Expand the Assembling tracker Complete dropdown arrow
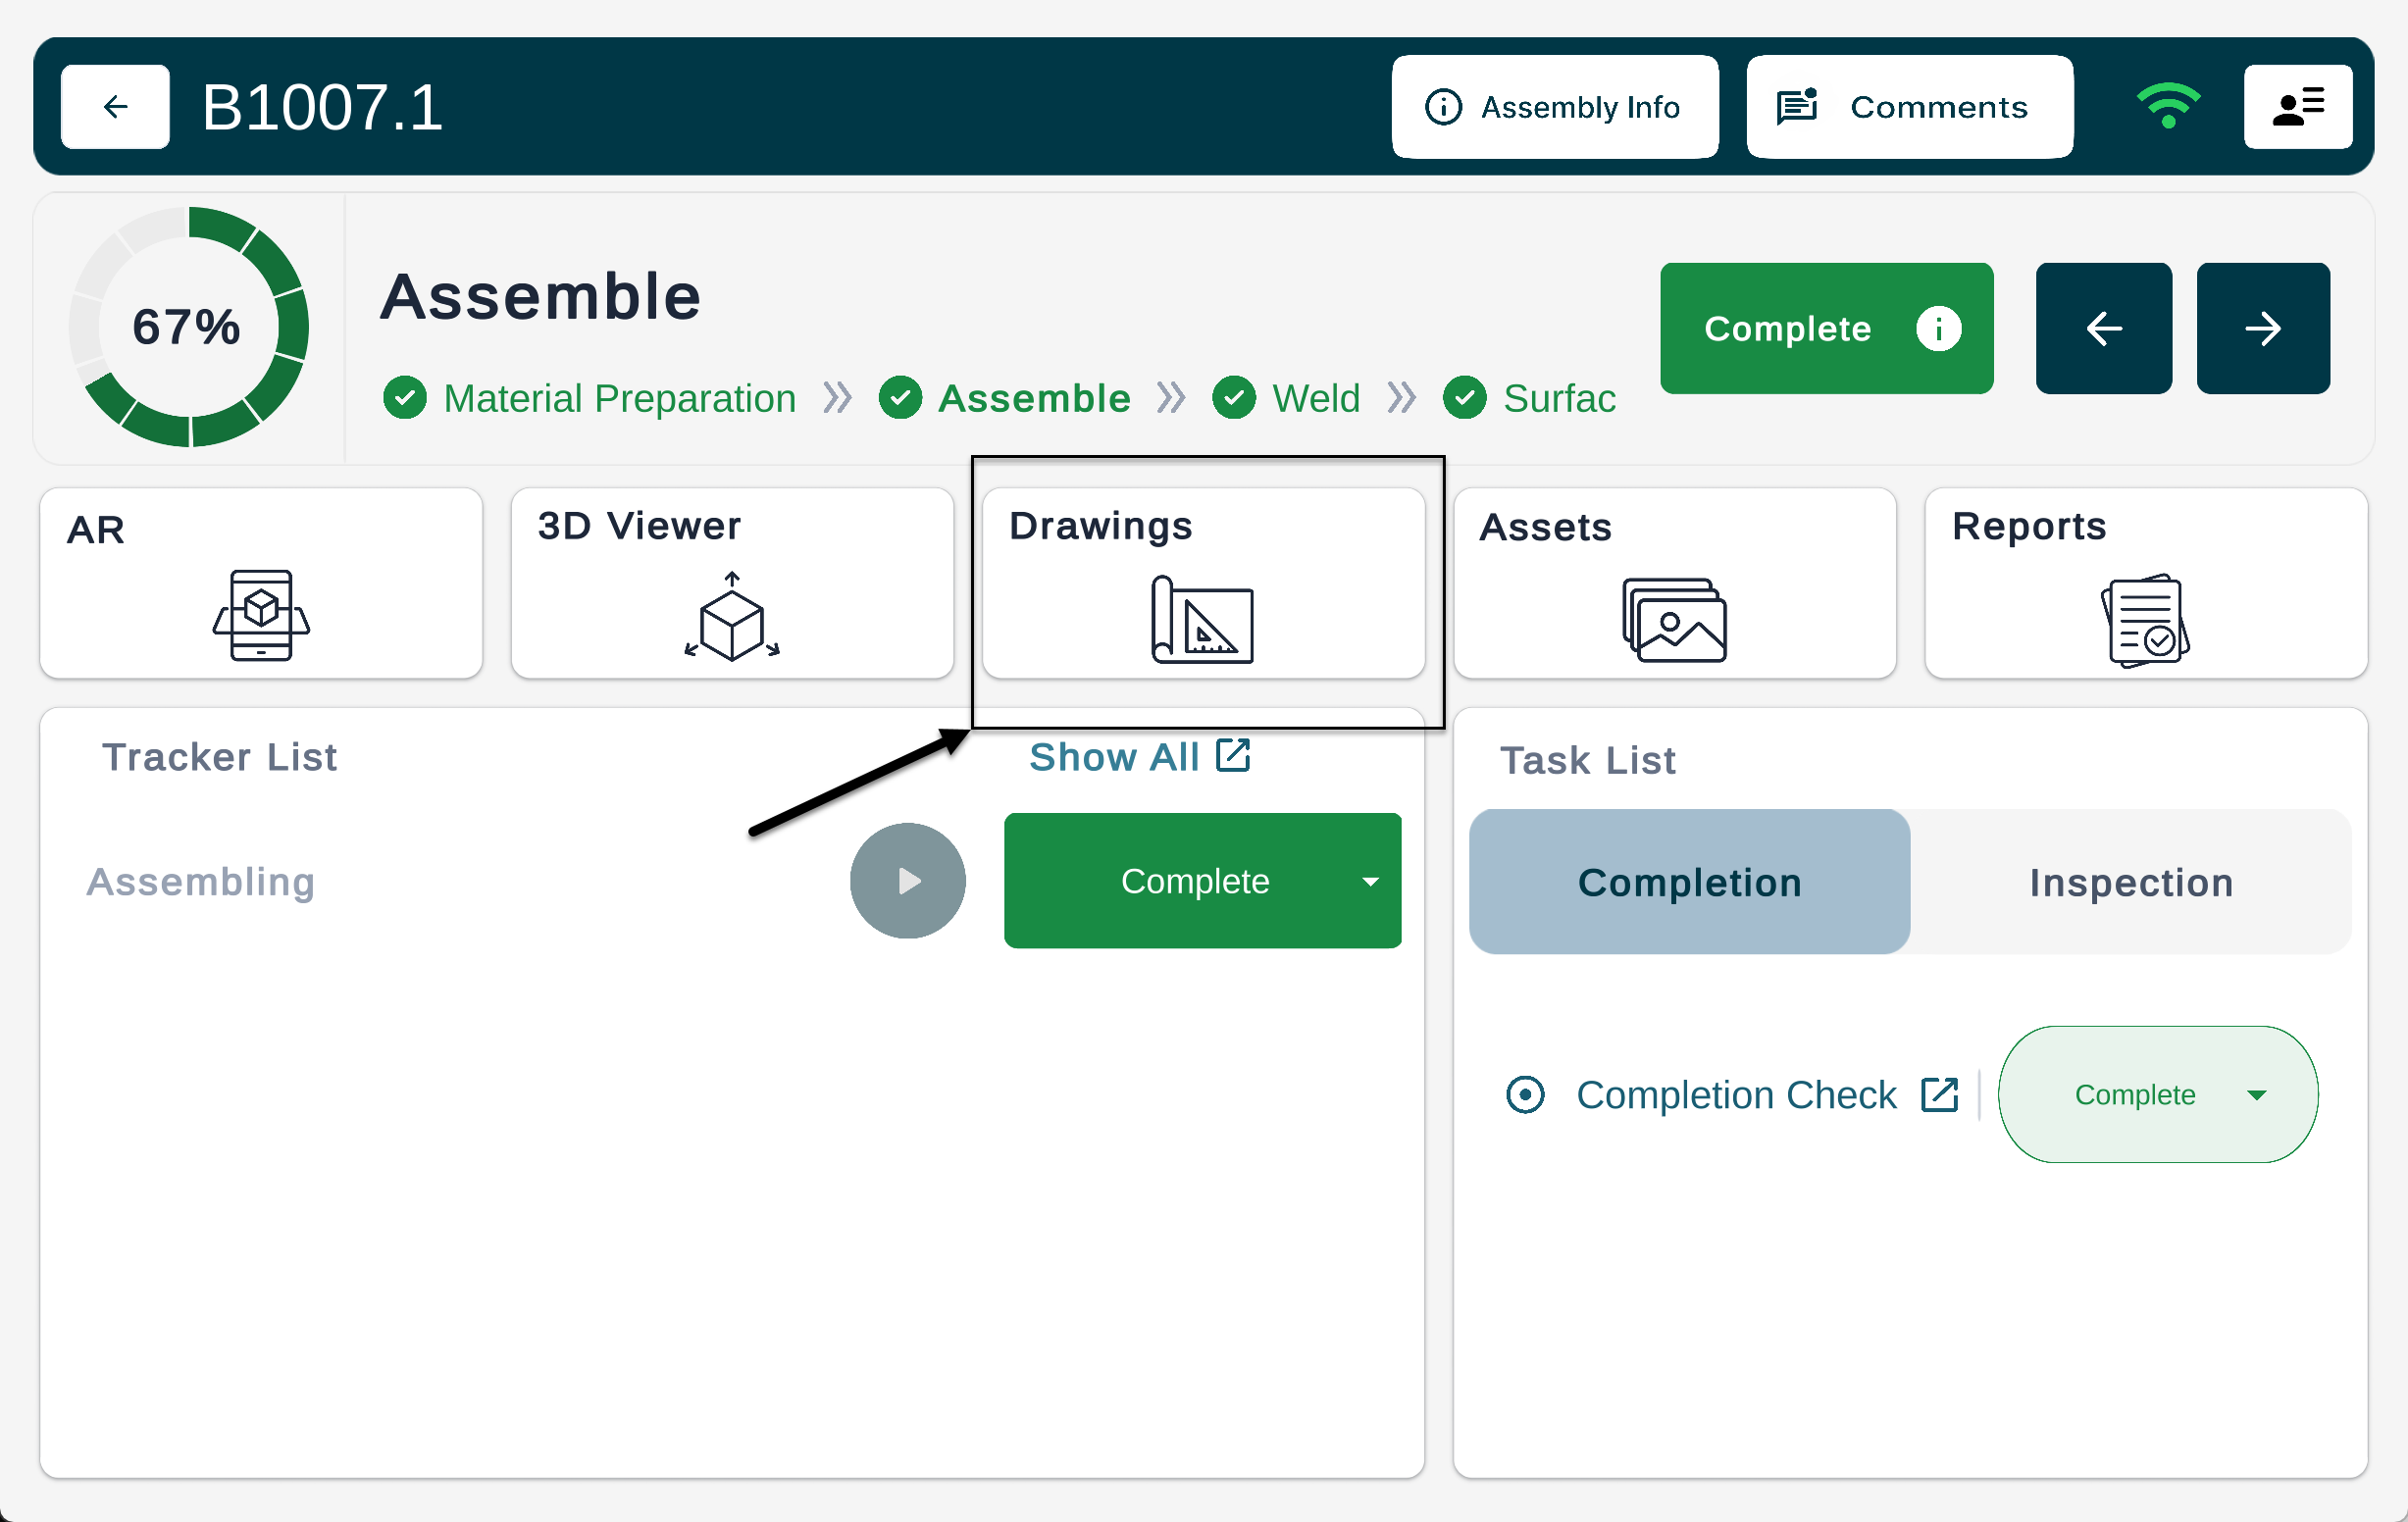 [x=1370, y=881]
